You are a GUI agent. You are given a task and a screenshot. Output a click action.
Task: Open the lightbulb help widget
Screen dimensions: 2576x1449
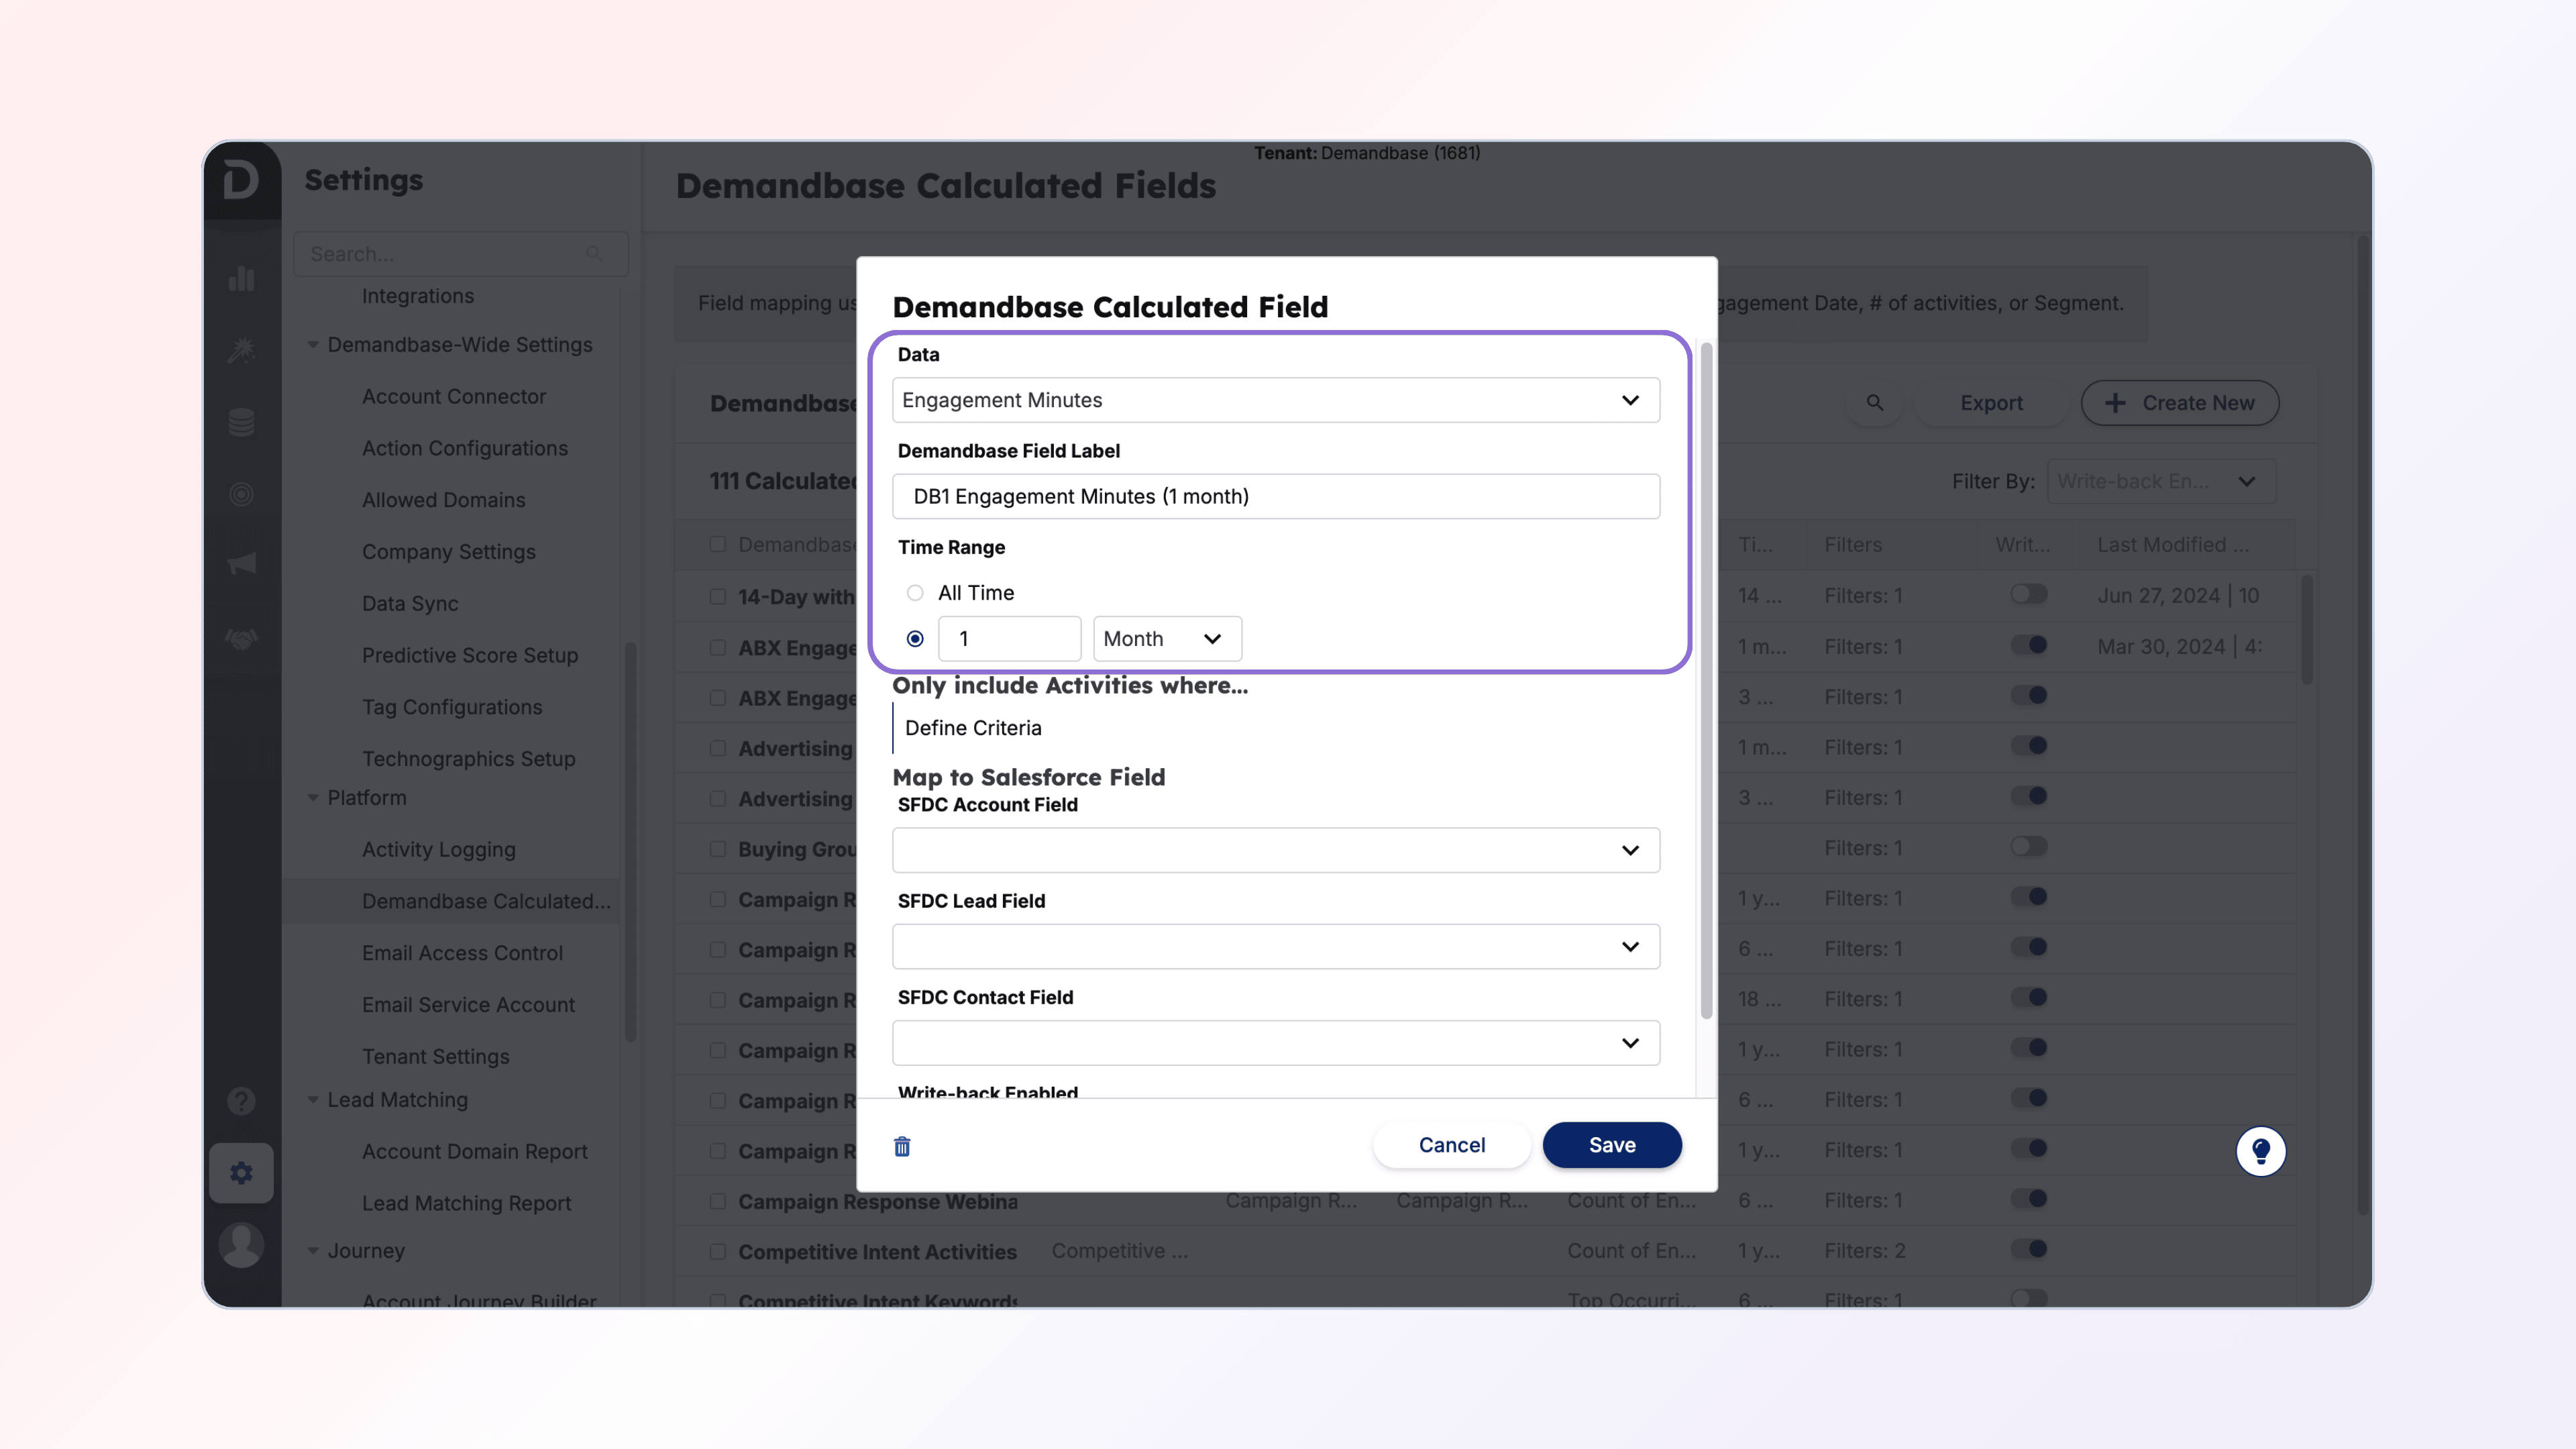[x=2260, y=1151]
